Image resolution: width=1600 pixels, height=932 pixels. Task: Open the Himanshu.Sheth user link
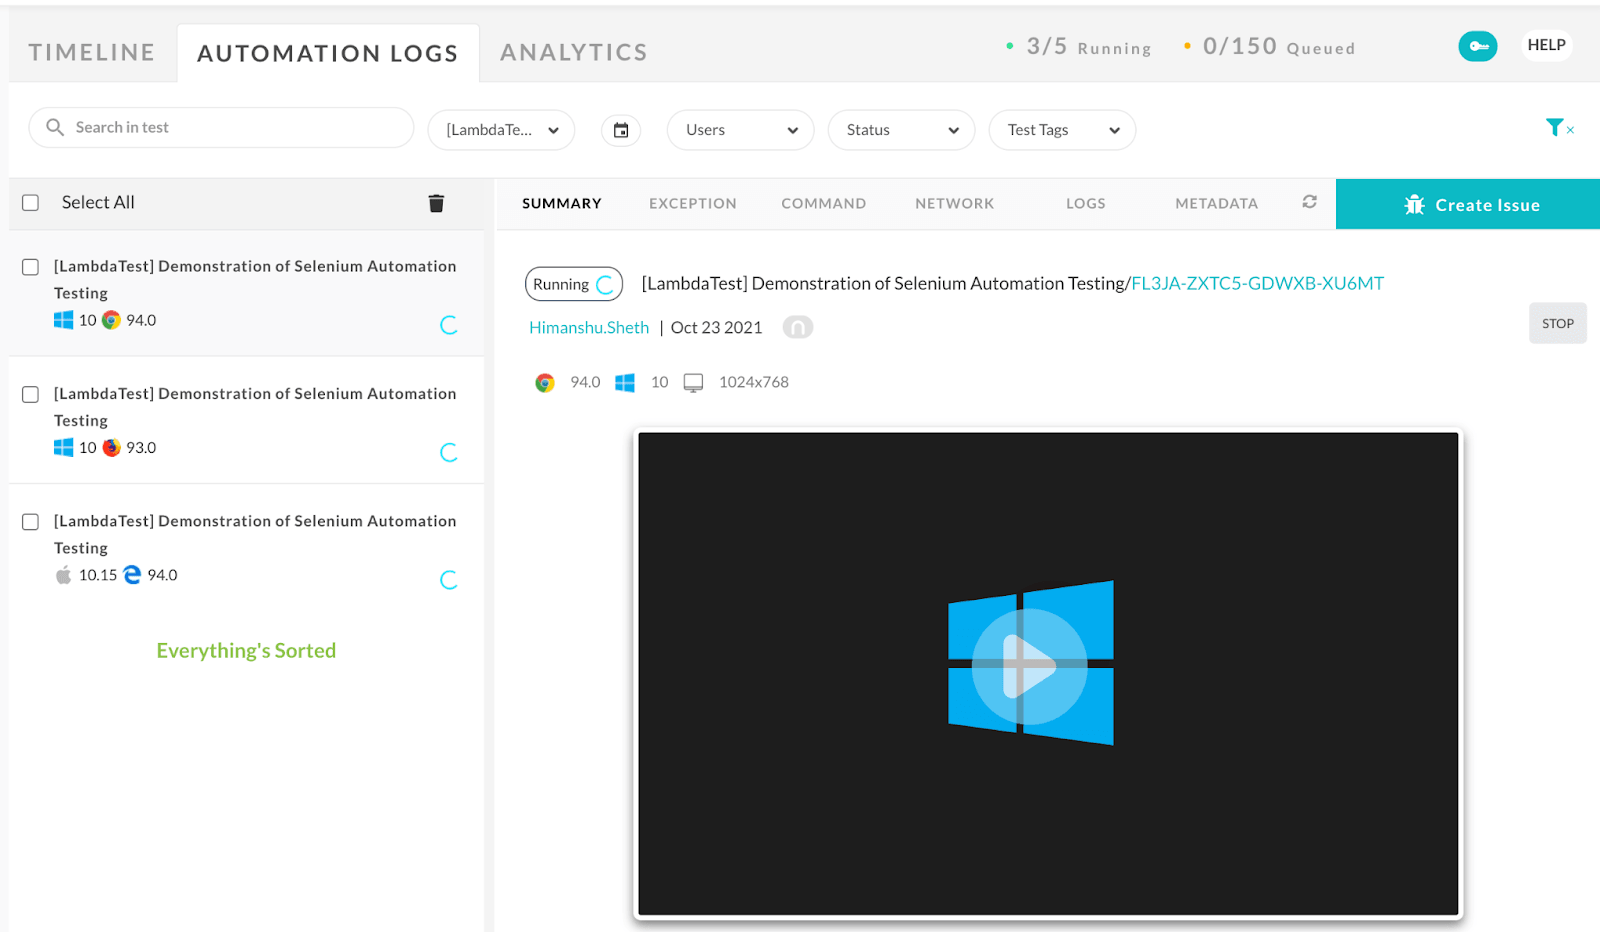589,327
